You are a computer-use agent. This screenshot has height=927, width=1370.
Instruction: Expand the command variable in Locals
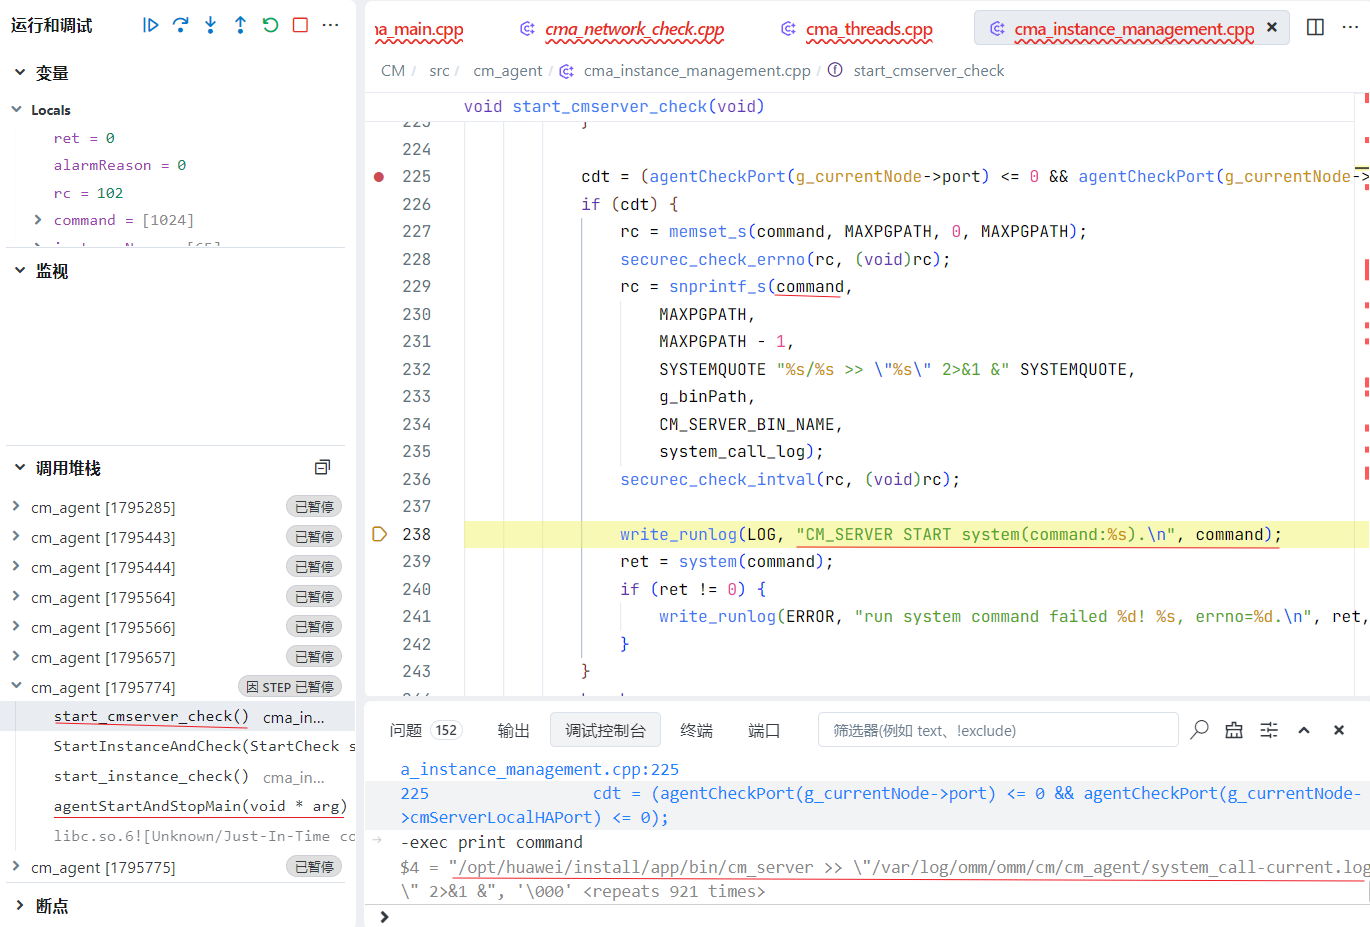pos(38,220)
